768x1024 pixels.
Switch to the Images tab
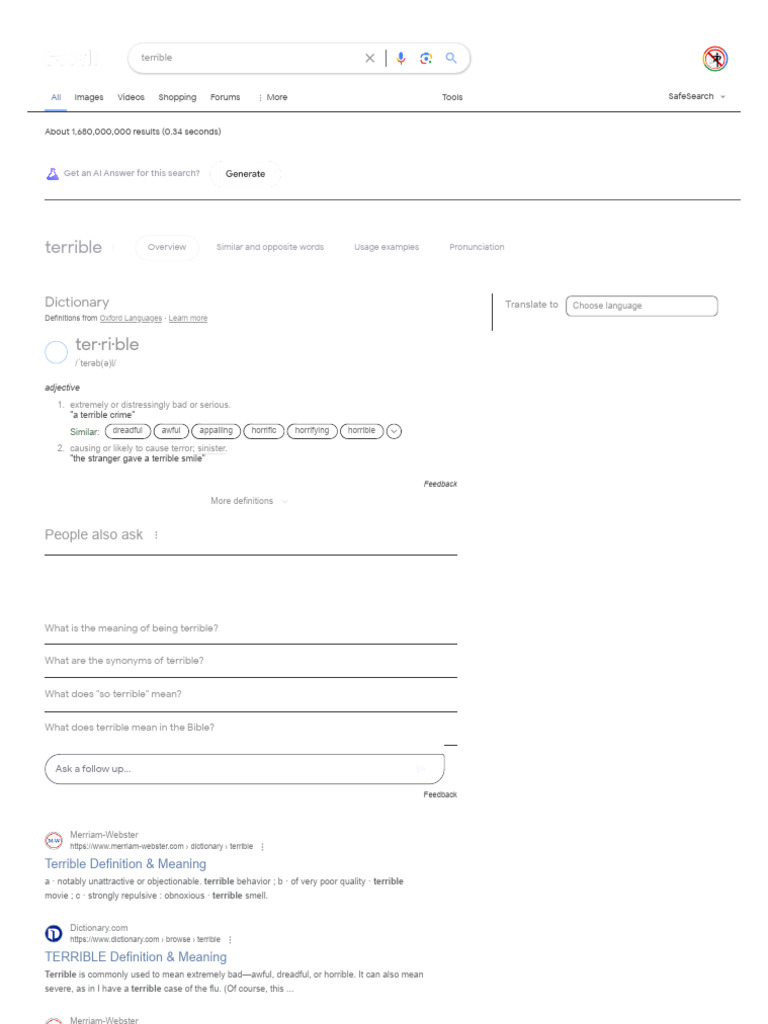[x=89, y=97]
